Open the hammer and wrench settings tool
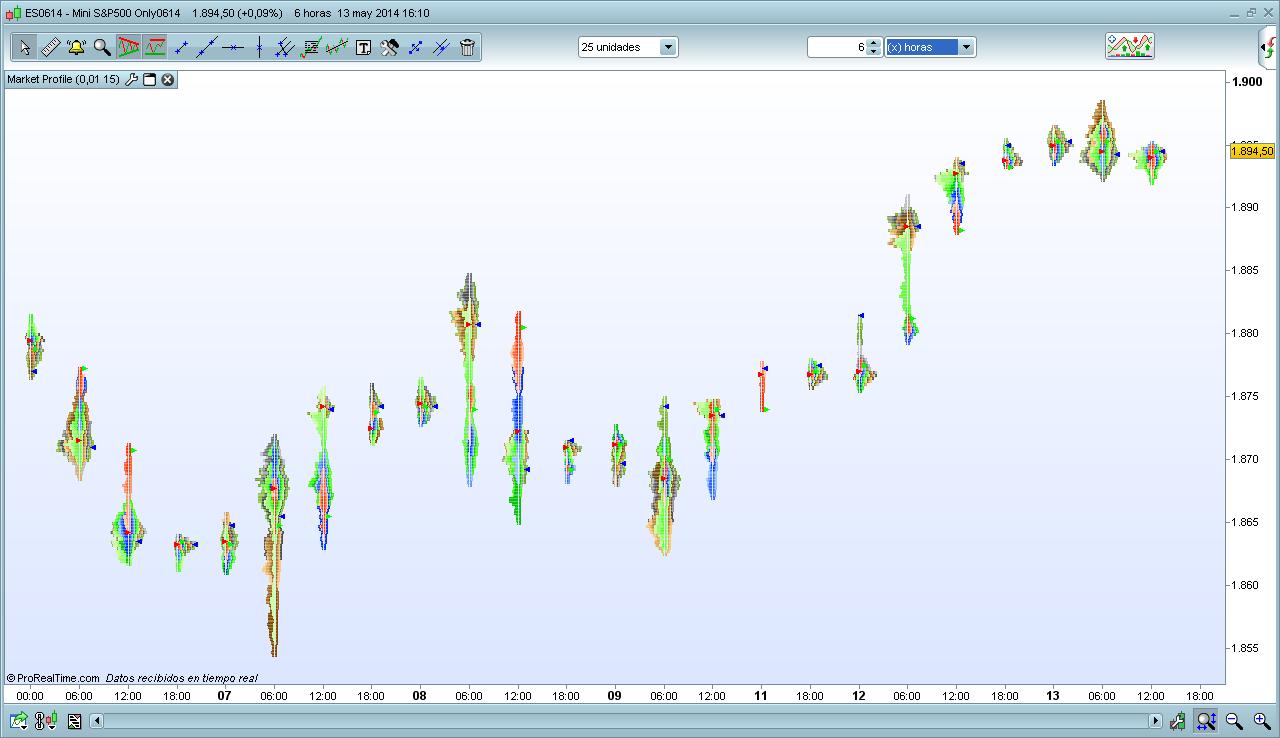This screenshot has width=1280, height=738. click(389, 47)
